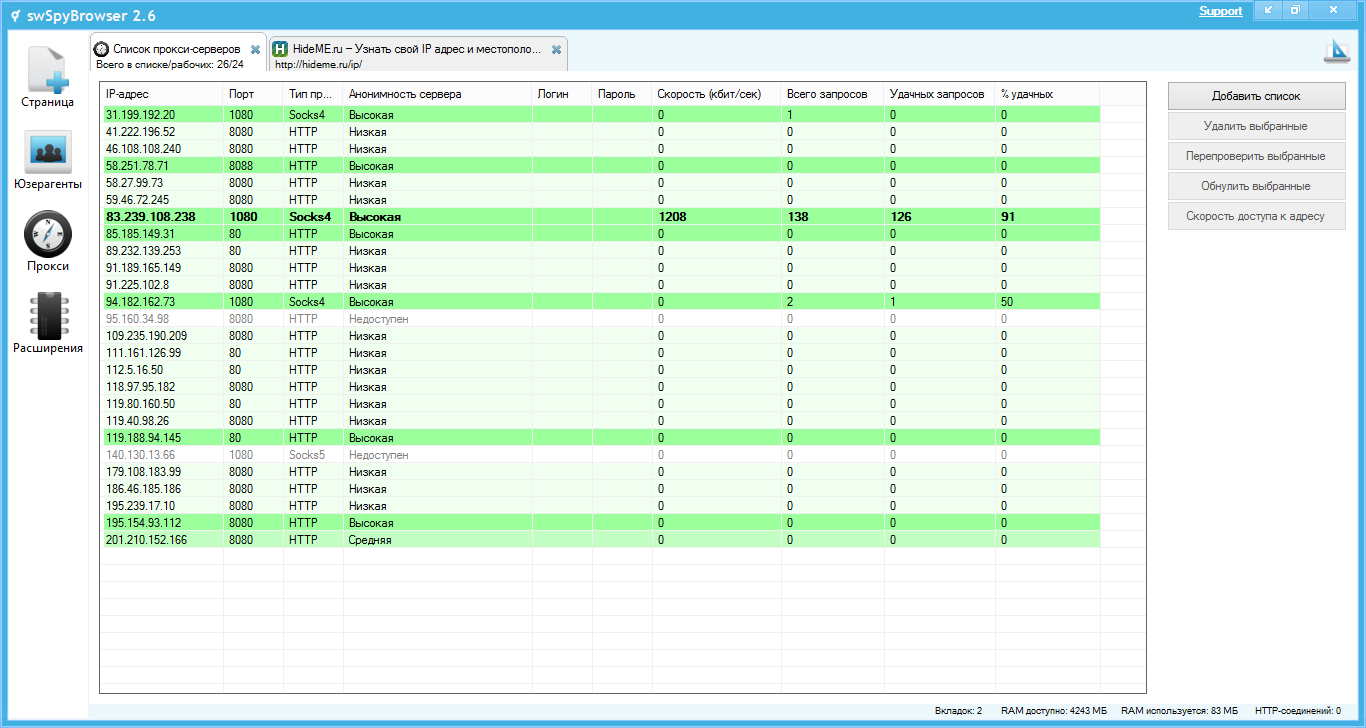Image resolution: width=1366 pixels, height=728 pixels.
Task: Open the Прокси compass icon
Action: 48,234
